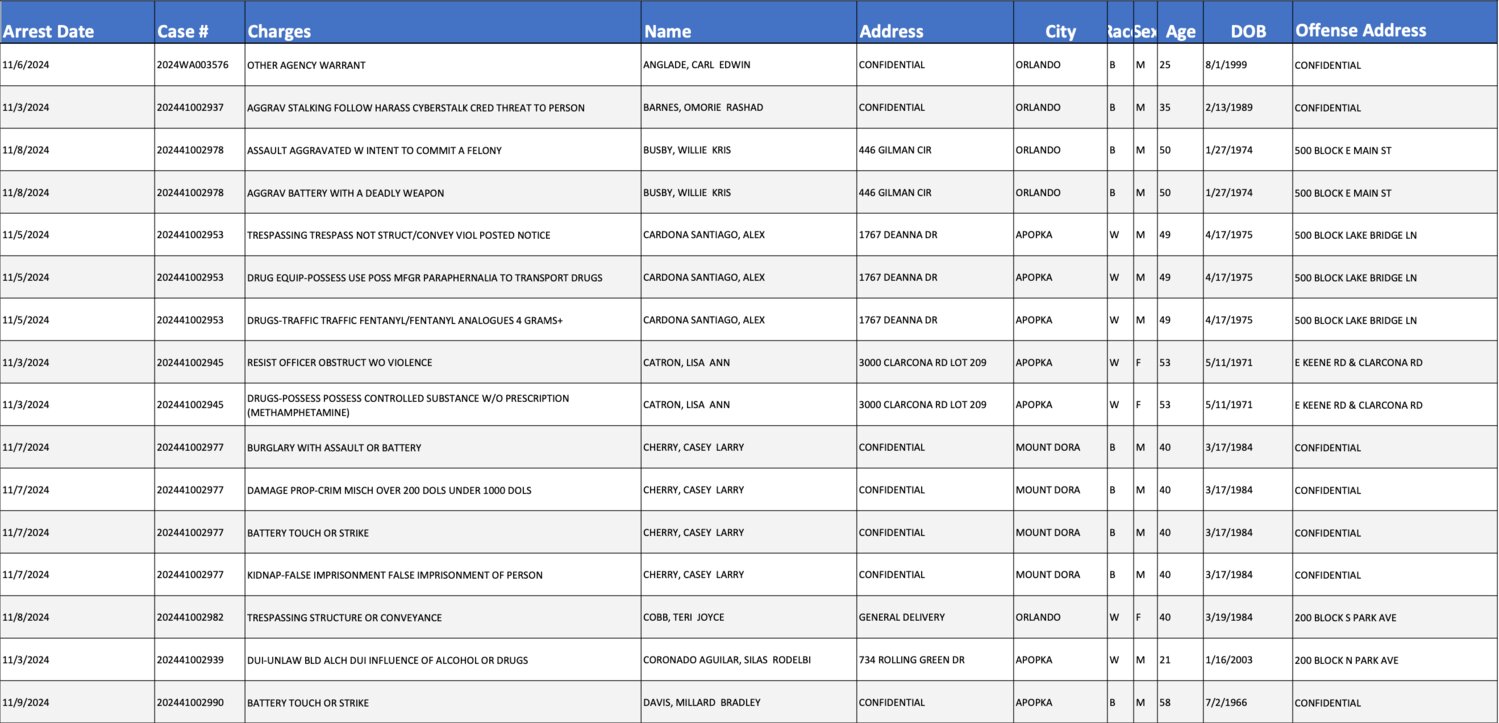This screenshot has height=723, width=1499.
Task: Click the Address column header
Action: point(935,23)
